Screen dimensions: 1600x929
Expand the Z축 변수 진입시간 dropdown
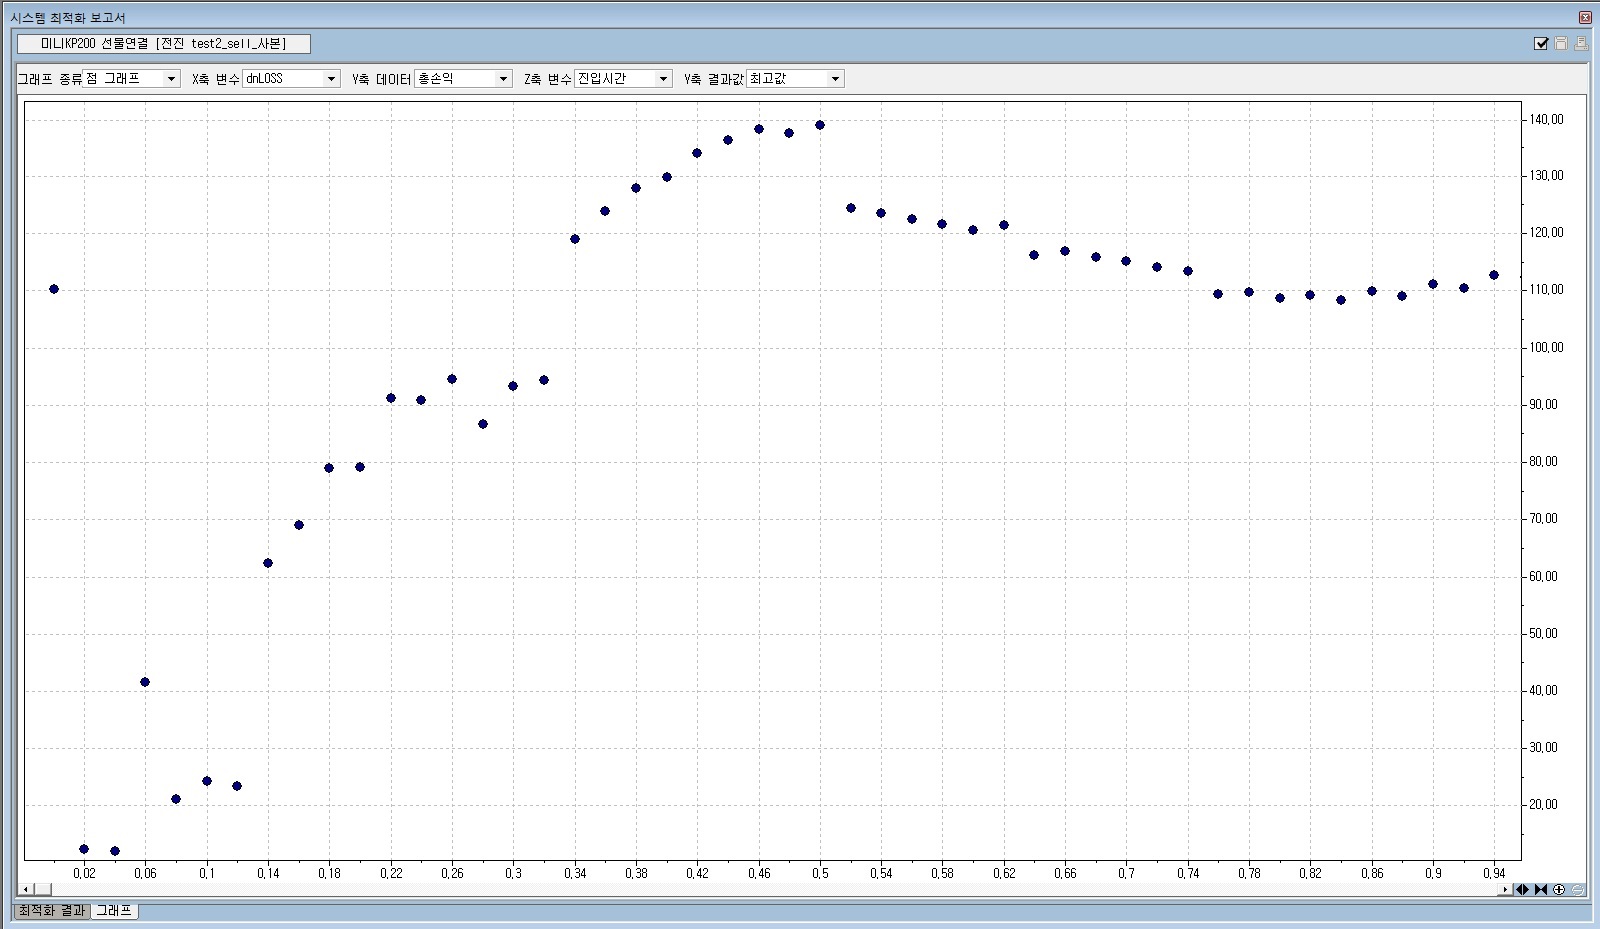coord(664,79)
